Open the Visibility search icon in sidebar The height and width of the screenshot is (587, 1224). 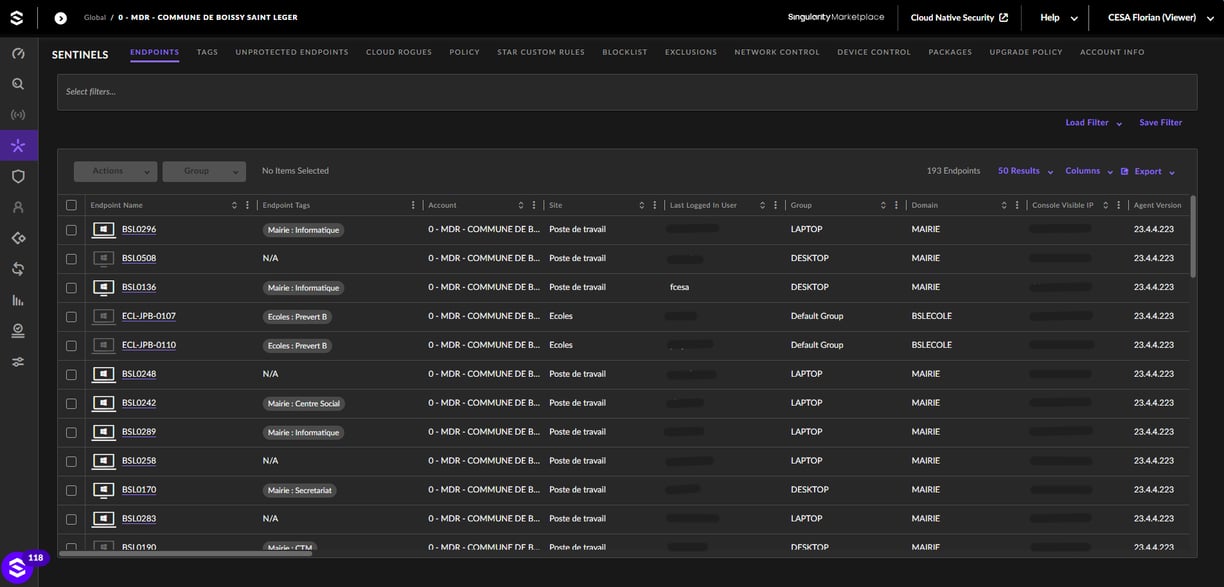click(18, 84)
